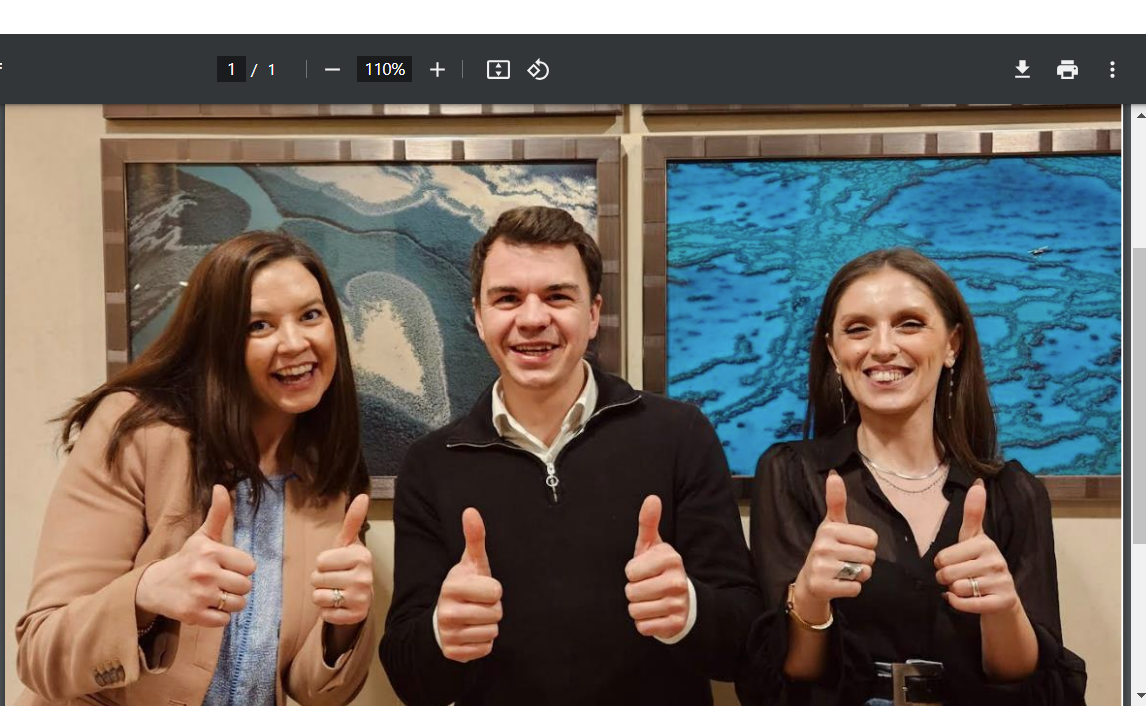The width and height of the screenshot is (1146, 706).
Task: Click the vertical scrollbar thumb
Action: tap(1139, 395)
